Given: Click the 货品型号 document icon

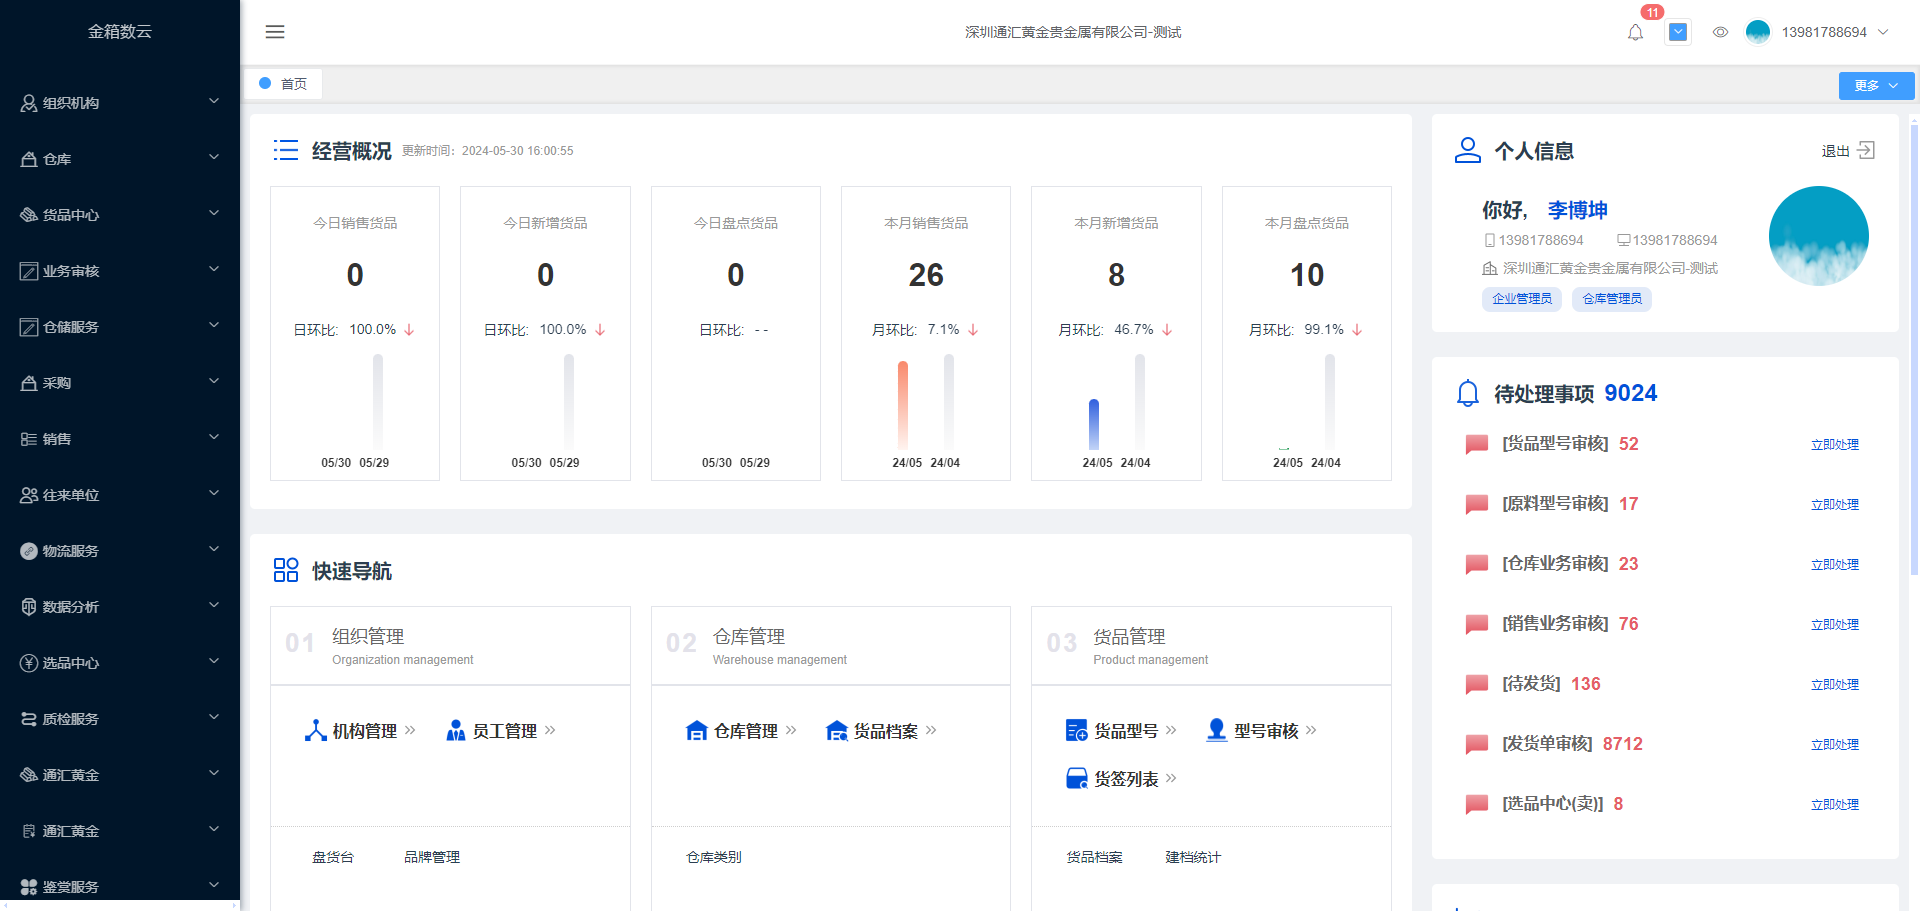Looking at the screenshot, I should [1076, 731].
